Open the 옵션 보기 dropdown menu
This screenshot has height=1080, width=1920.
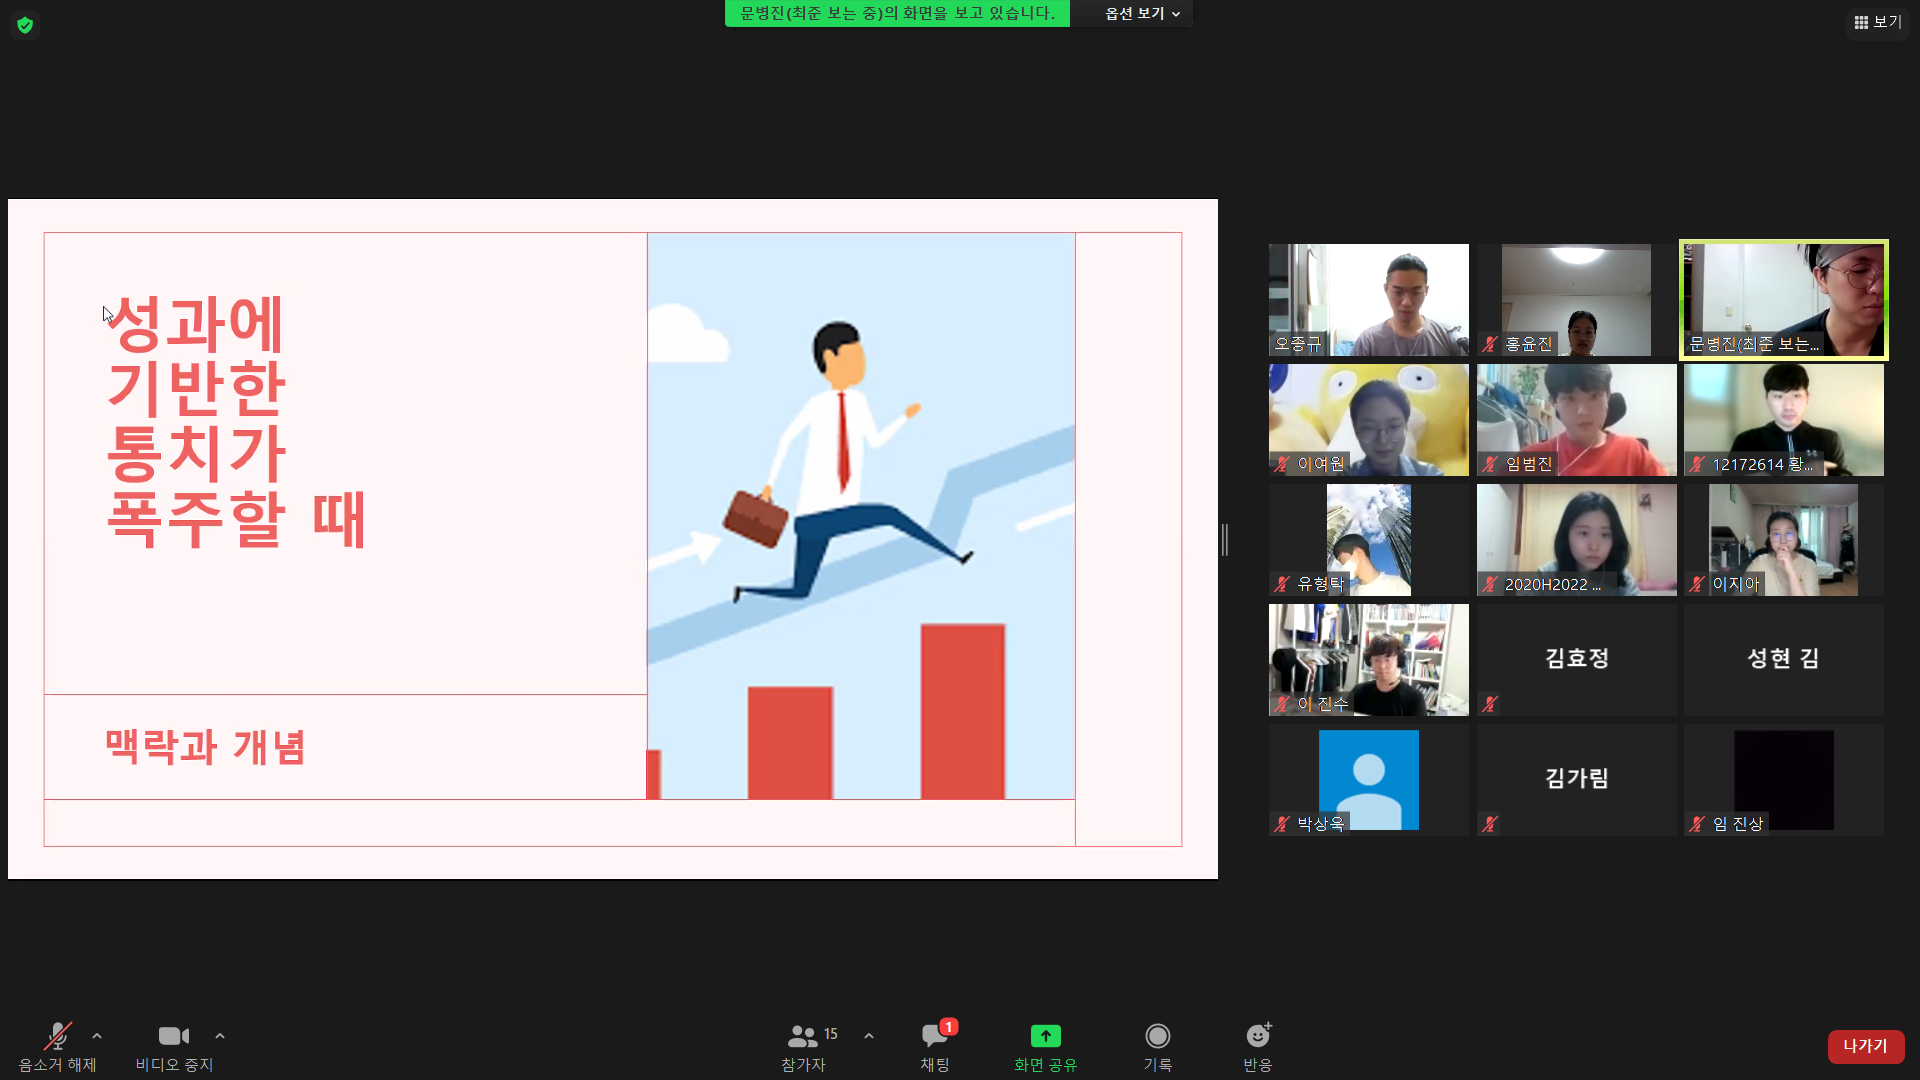tap(1142, 14)
